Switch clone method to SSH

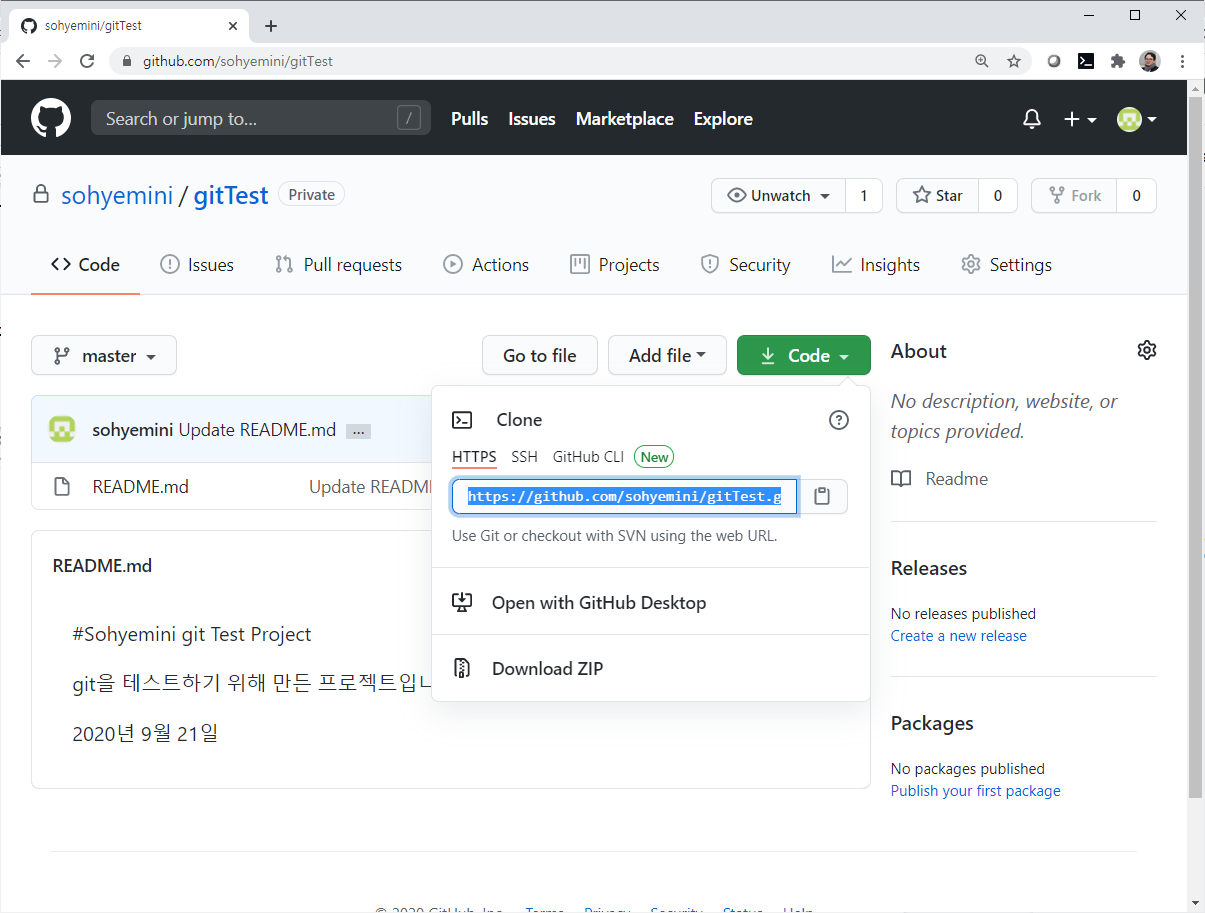pos(524,457)
